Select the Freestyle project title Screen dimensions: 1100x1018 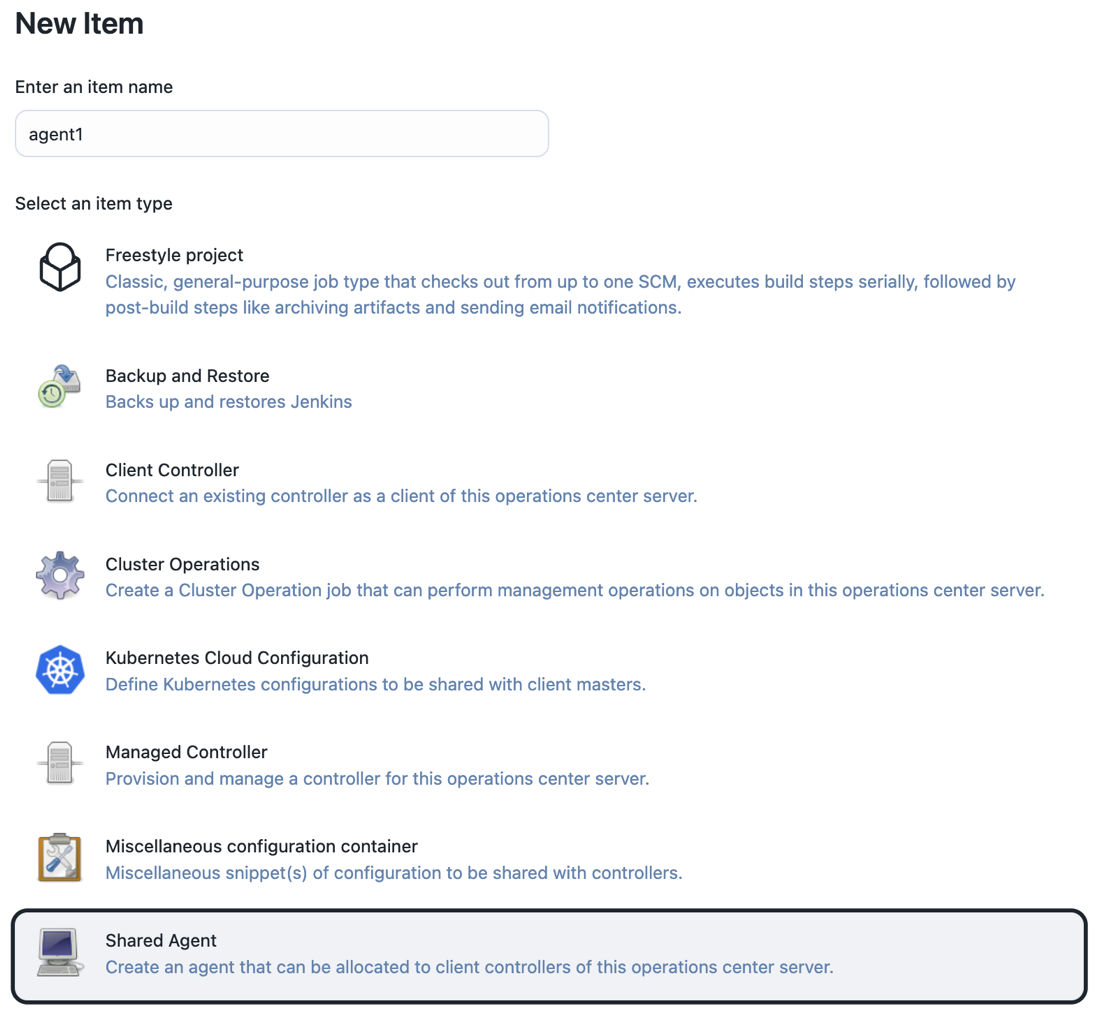[174, 255]
